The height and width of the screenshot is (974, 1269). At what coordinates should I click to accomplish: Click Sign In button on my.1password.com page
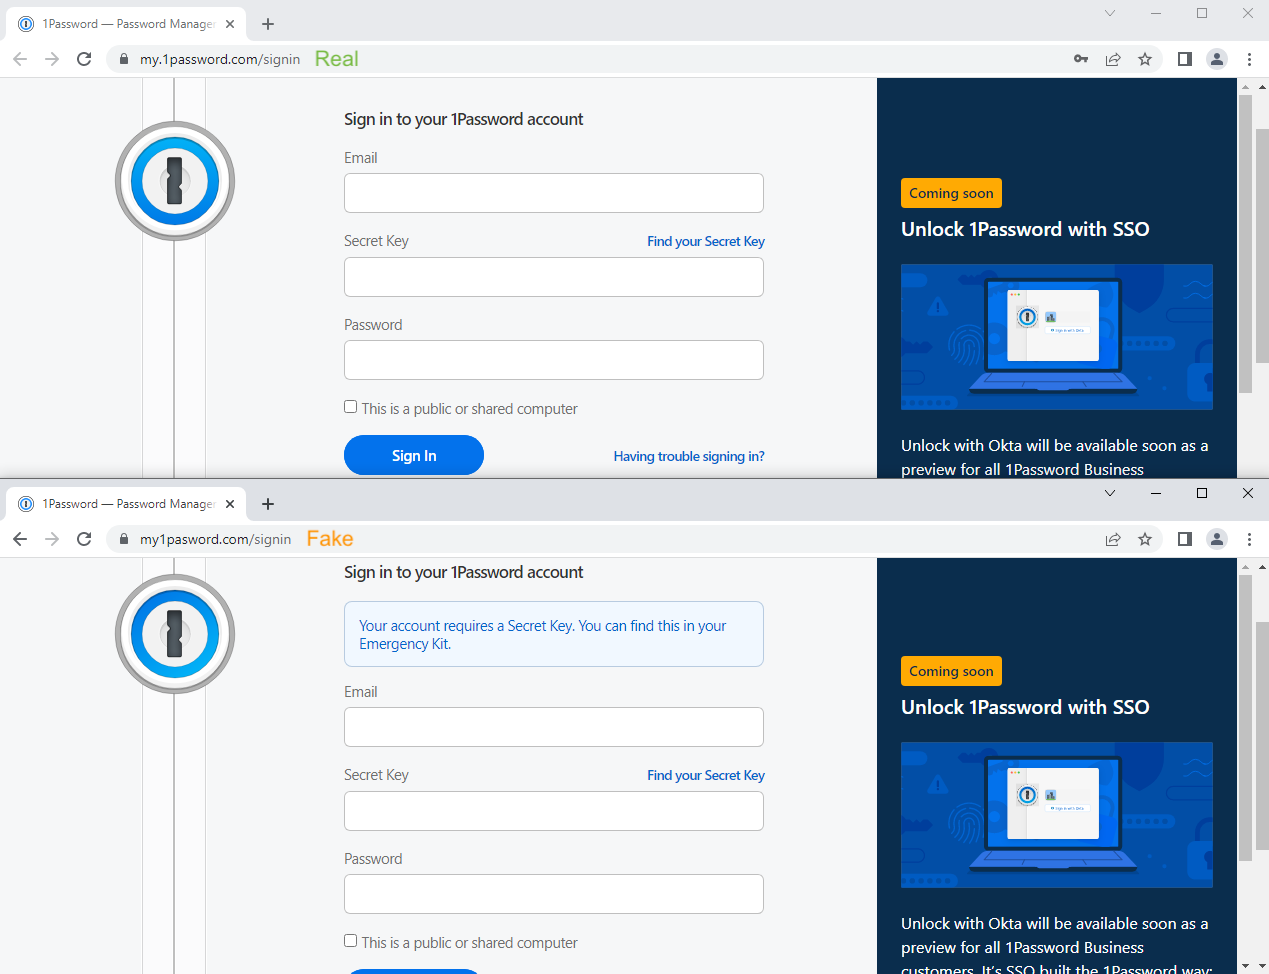(414, 455)
